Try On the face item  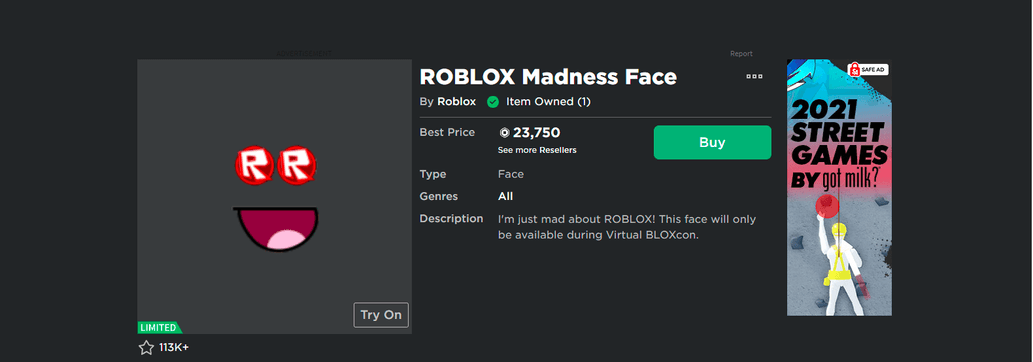[381, 315]
